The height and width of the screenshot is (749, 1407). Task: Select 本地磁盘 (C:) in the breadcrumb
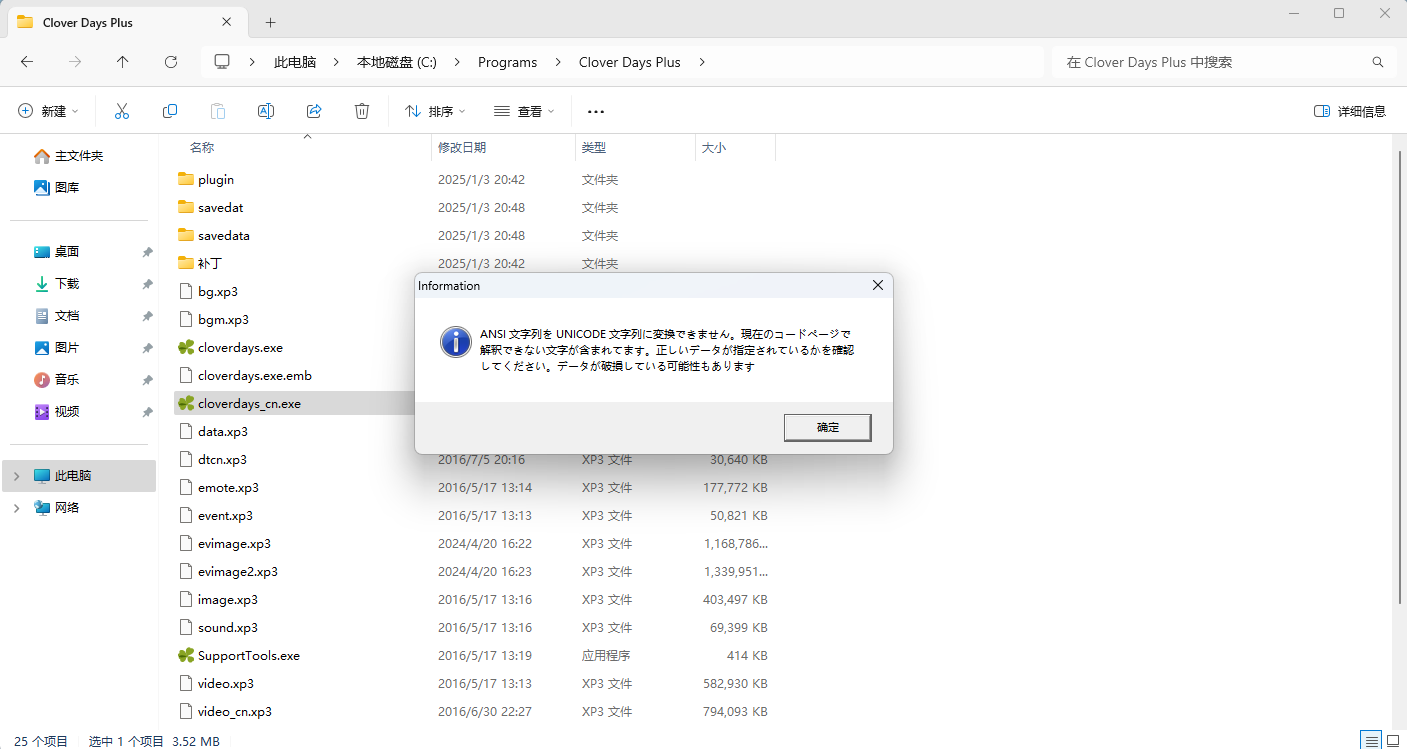pyautogui.click(x=397, y=62)
